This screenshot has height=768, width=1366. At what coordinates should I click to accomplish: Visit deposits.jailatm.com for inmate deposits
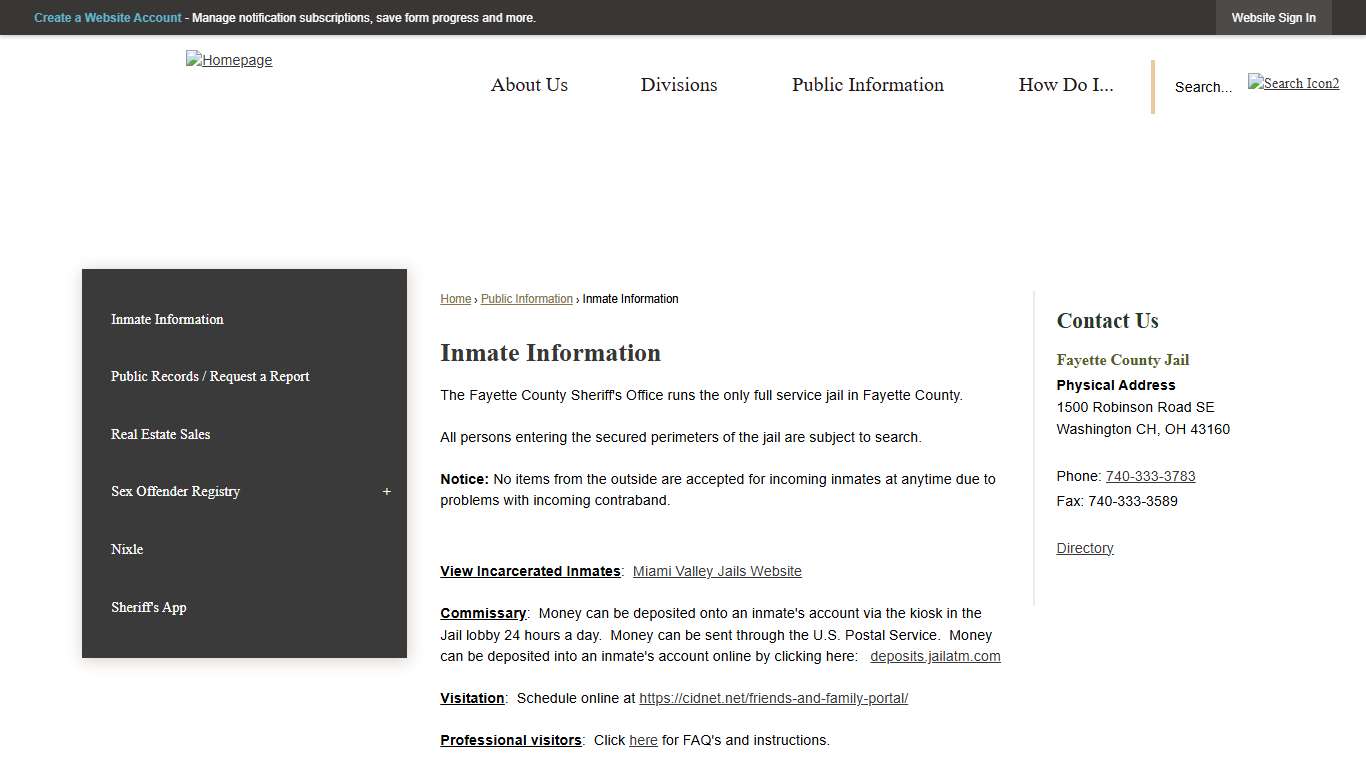point(934,656)
